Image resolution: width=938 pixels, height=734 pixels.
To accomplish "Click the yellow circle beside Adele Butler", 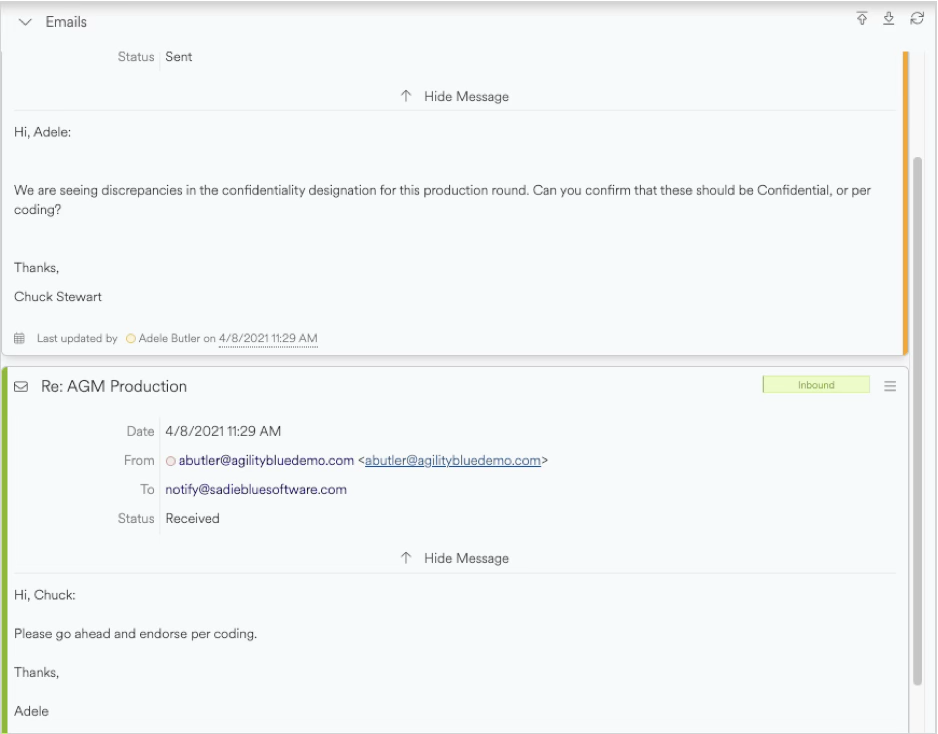I will click(130, 339).
